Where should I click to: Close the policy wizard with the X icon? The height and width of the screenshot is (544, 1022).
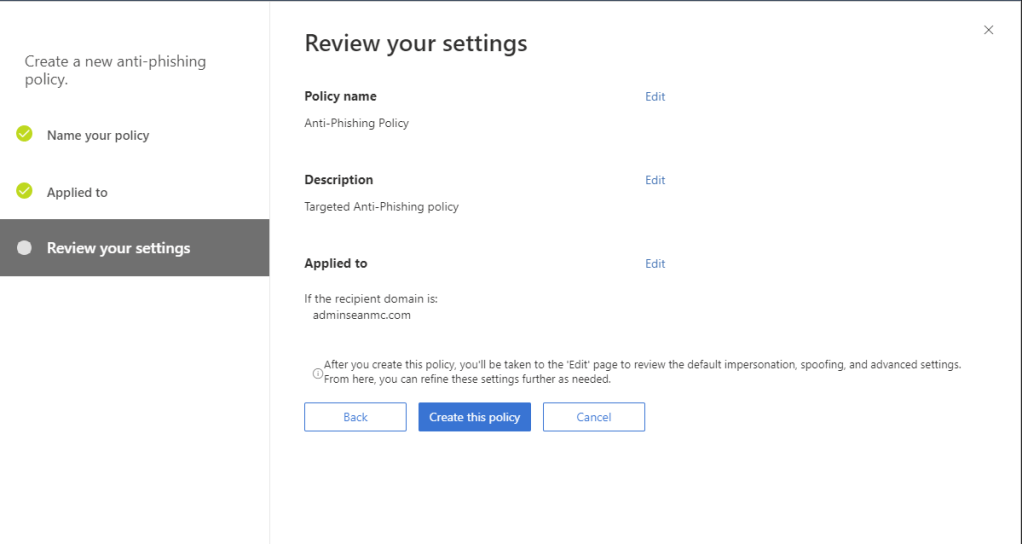tap(988, 30)
